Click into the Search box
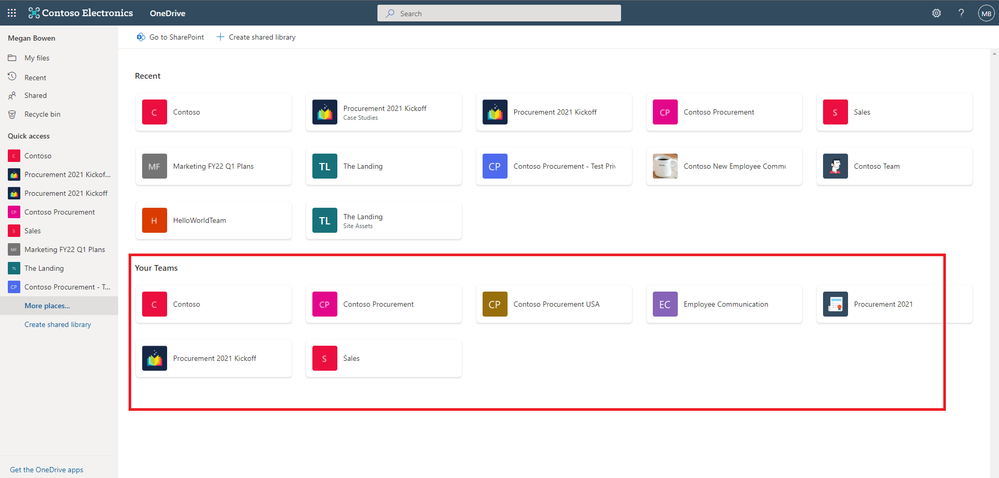This screenshot has width=999, height=478. (499, 13)
